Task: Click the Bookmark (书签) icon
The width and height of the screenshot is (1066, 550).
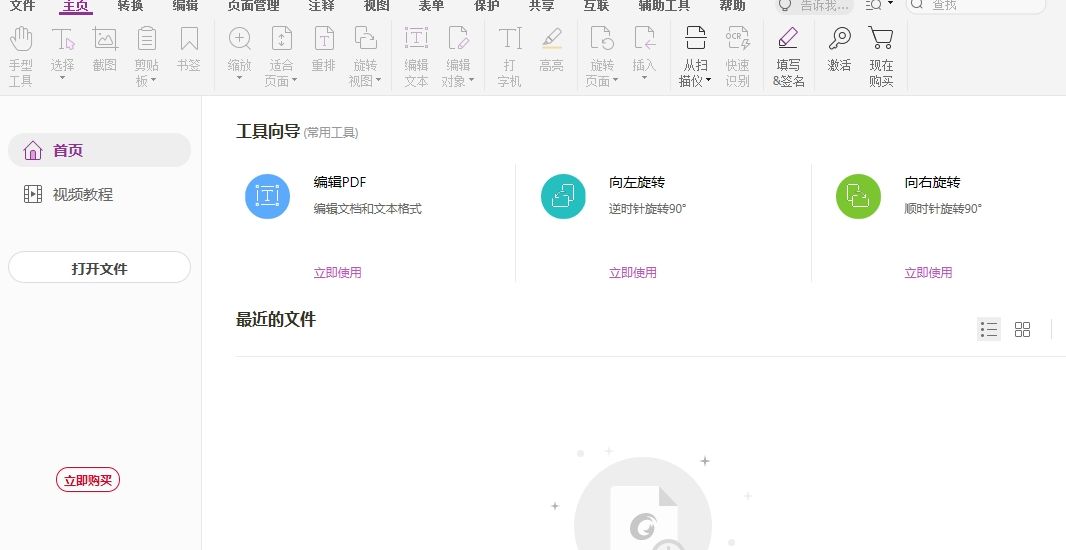Action: (189, 39)
